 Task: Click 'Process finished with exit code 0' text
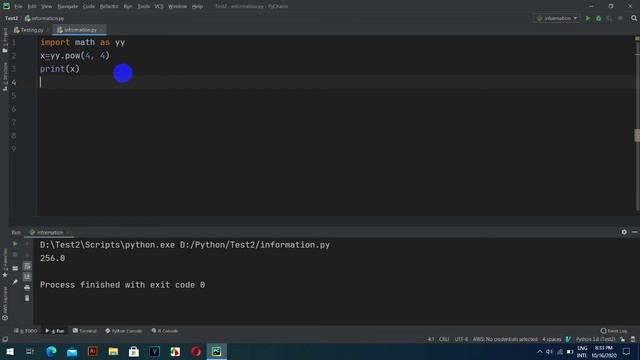tap(122, 285)
